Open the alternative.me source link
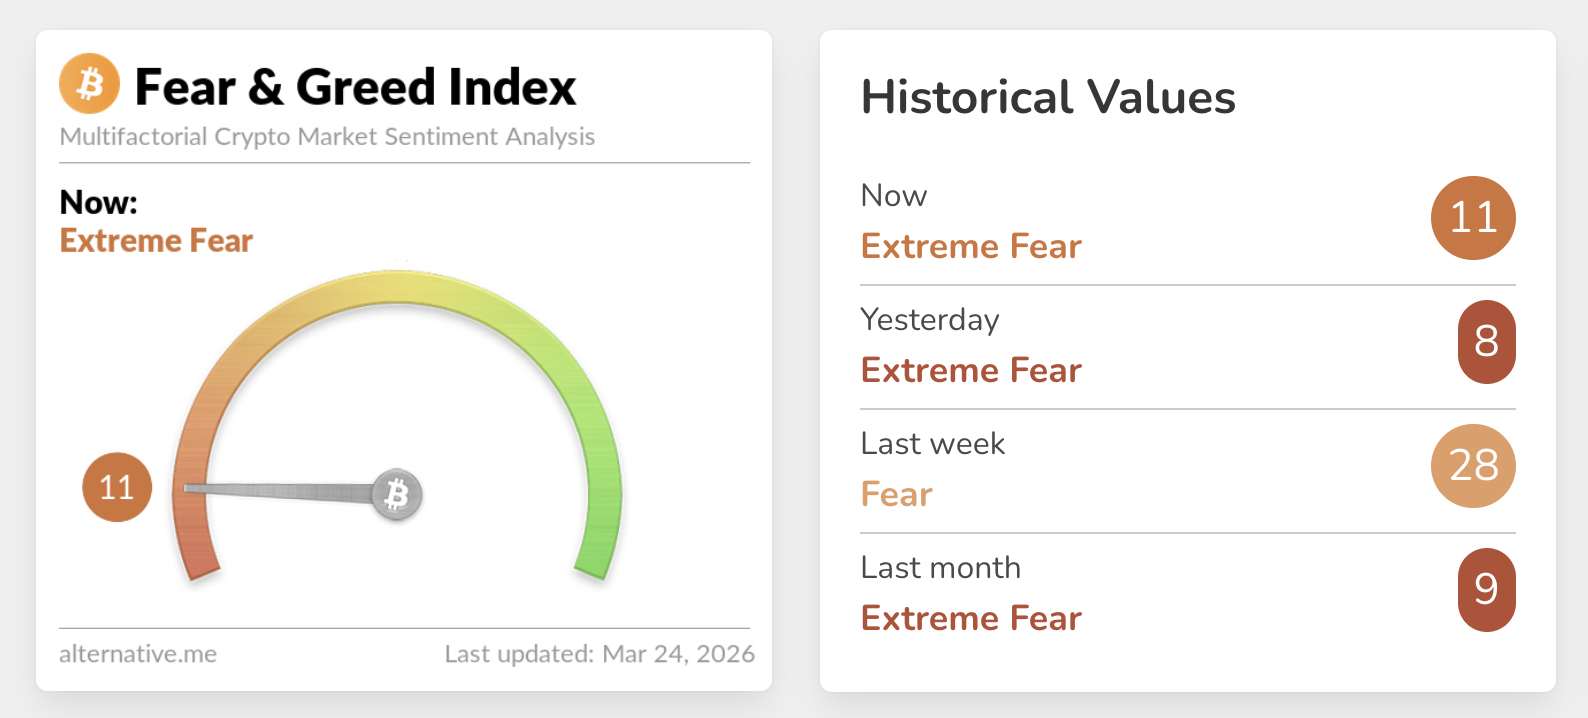Viewport: 1588px width, 718px height. (138, 654)
